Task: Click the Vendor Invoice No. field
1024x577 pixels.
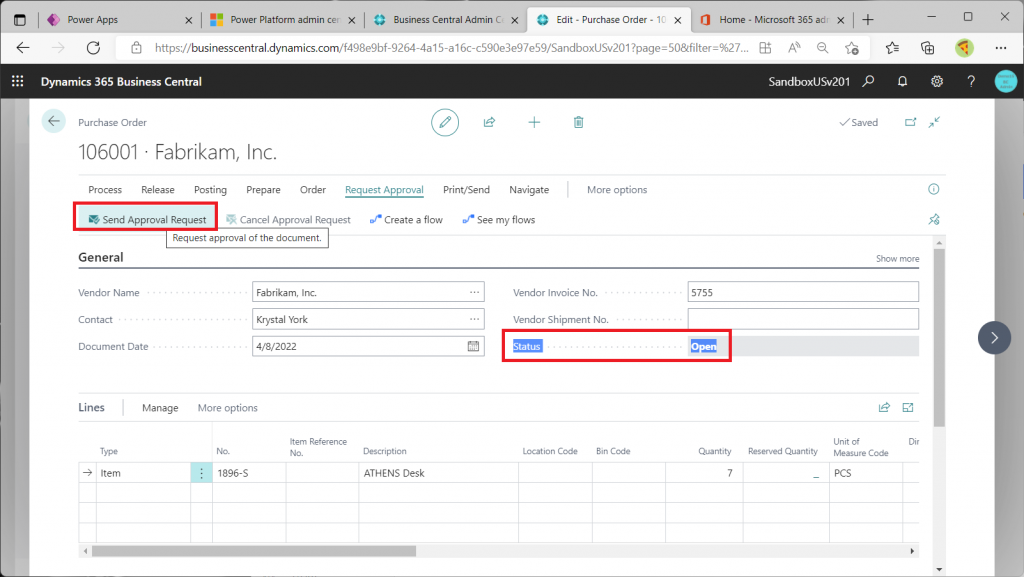Action: pos(803,292)
